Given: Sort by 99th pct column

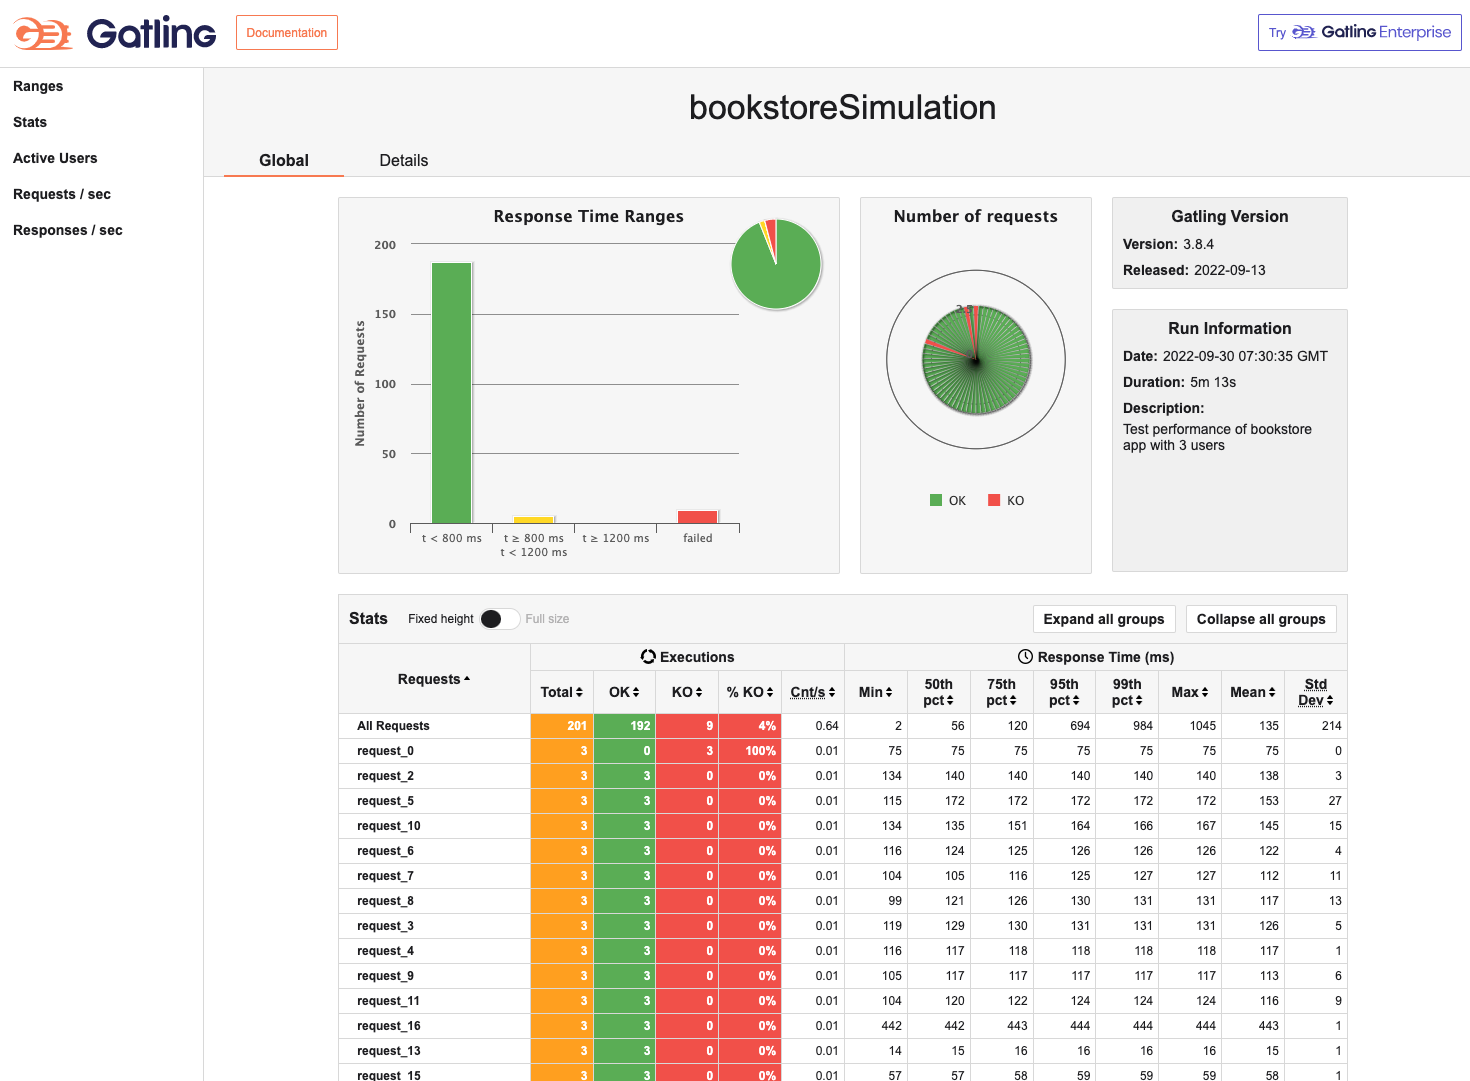Looking at the screenshot, I should coord(1127,692).
